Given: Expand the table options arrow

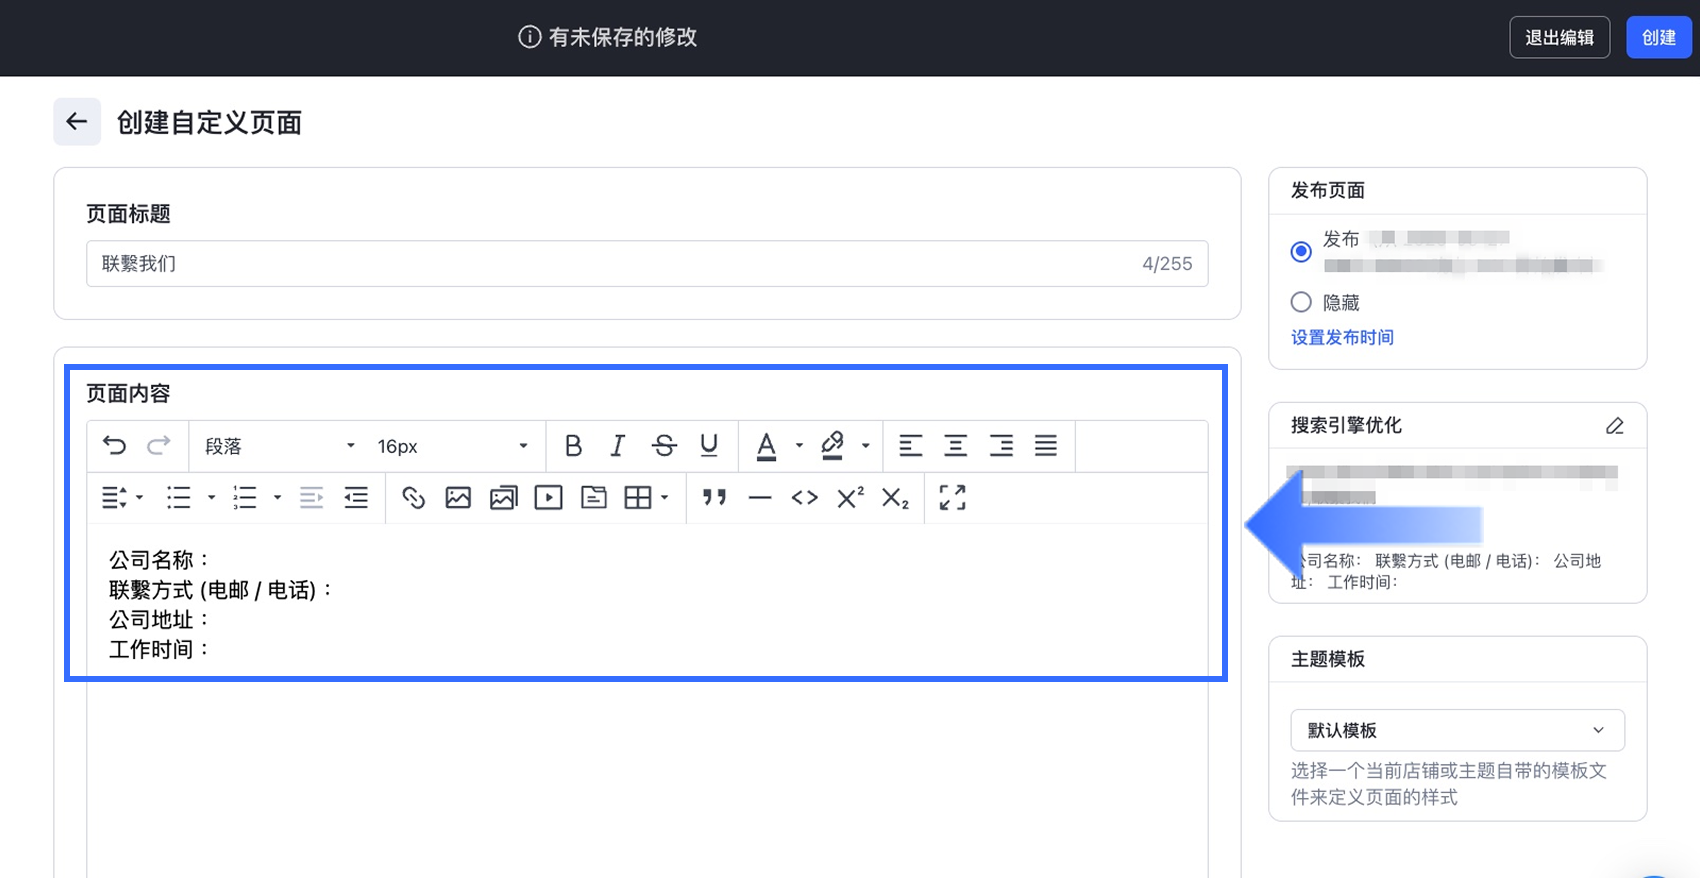Looking at the screenshot, I should 664,497.
